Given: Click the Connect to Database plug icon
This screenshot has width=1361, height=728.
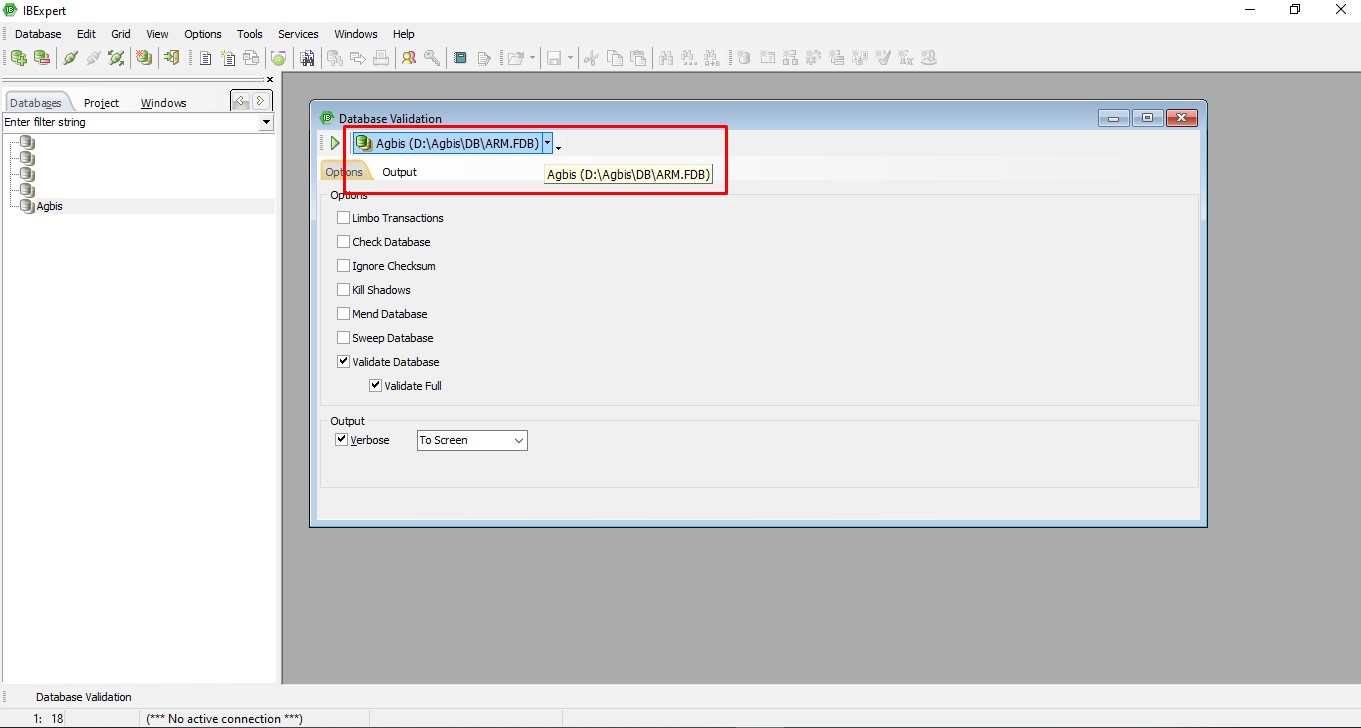Looking at the screenshot, I should click(x=70, y=58).
